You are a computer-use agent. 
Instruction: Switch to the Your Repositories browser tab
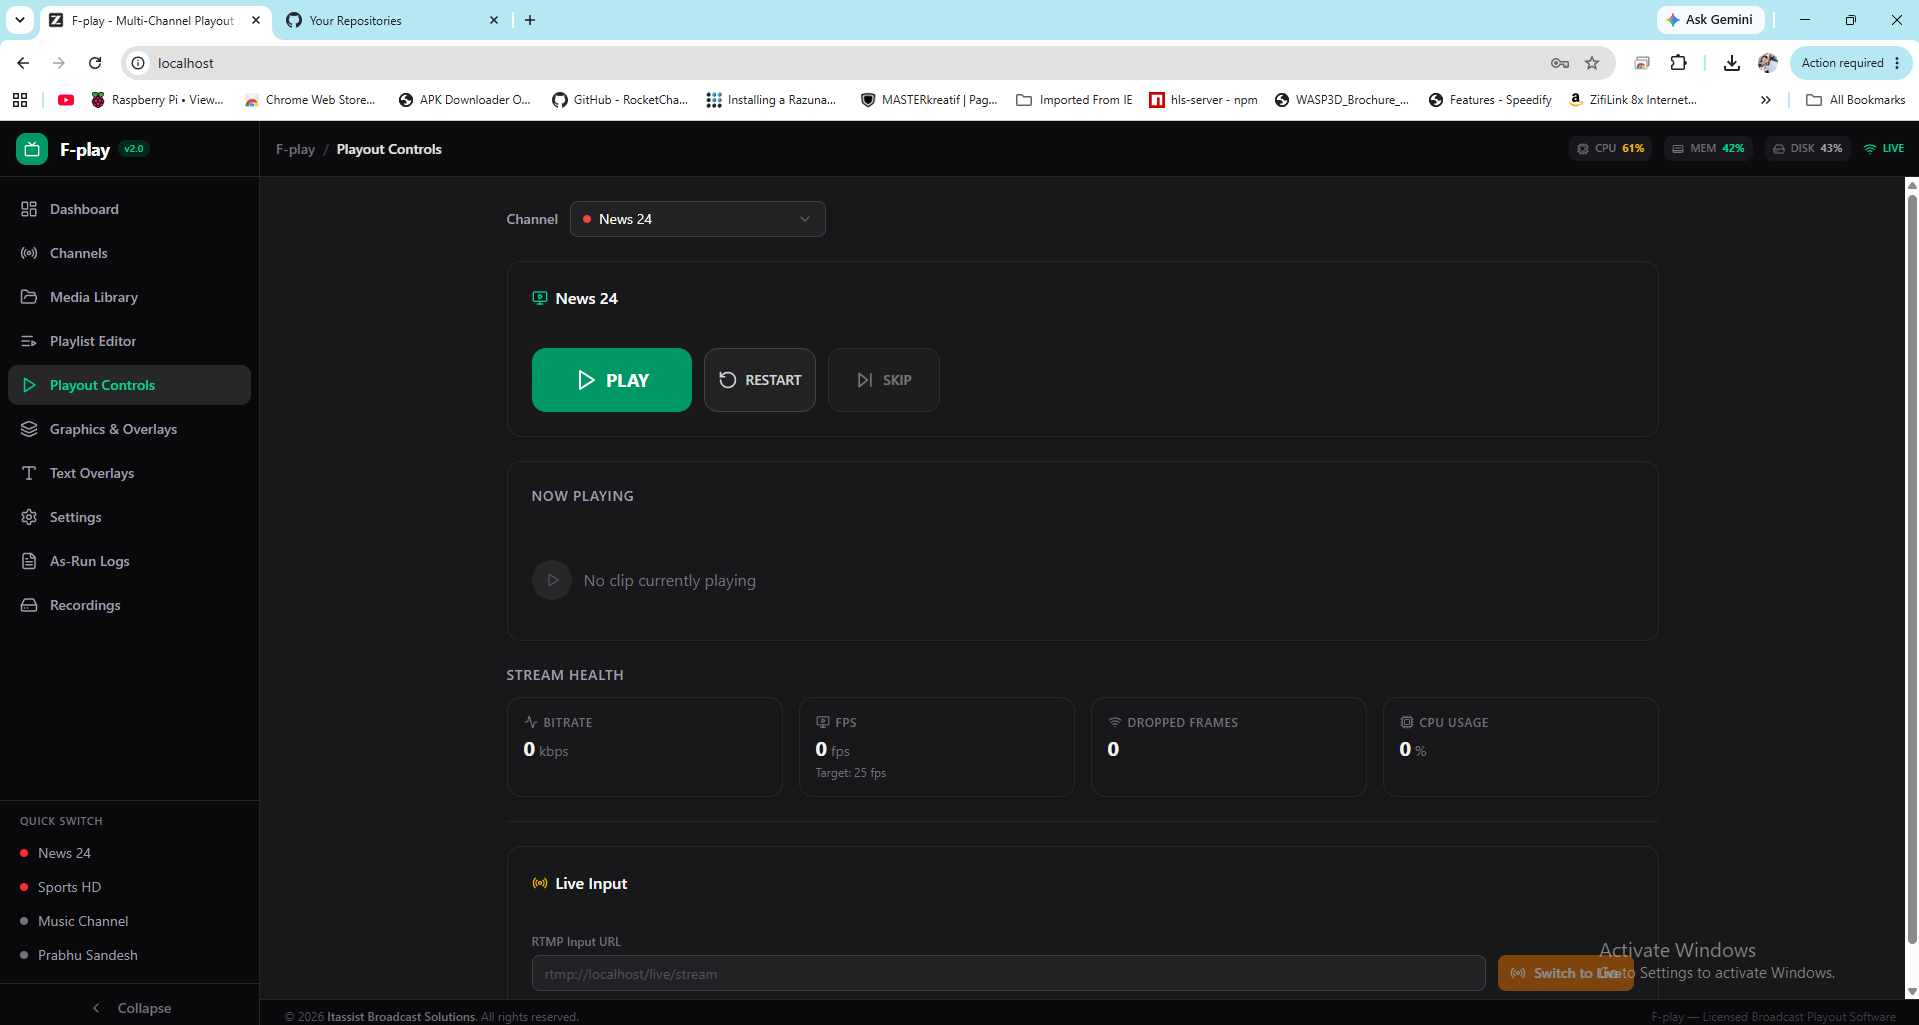pos(391,20)
